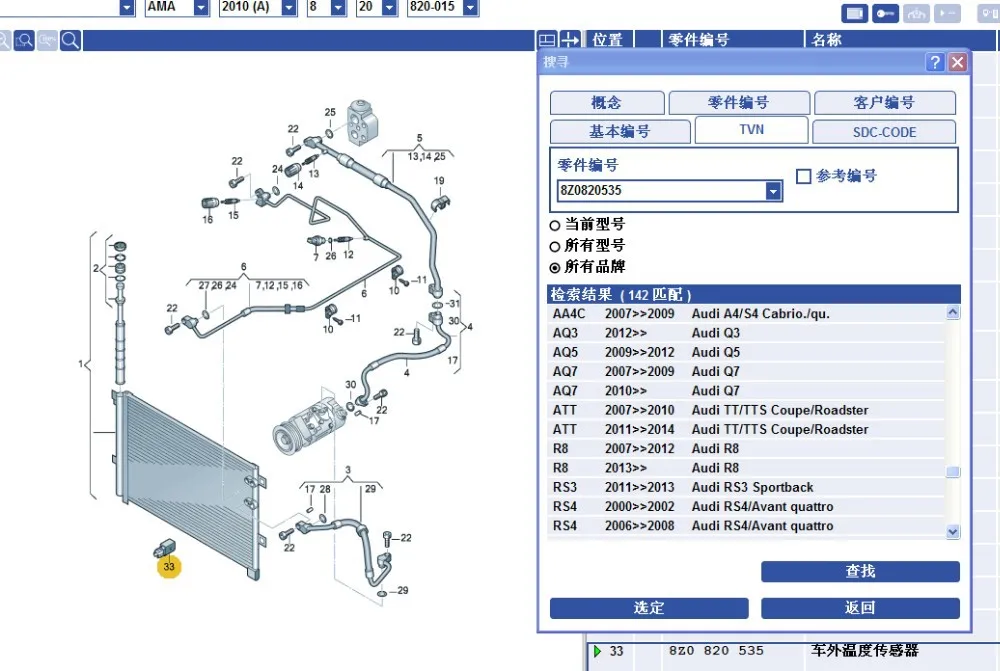Select the AQ7 2007>>2009 Audi Q7 result
The height and width of the screenshot is (671, 1000).
746,371
